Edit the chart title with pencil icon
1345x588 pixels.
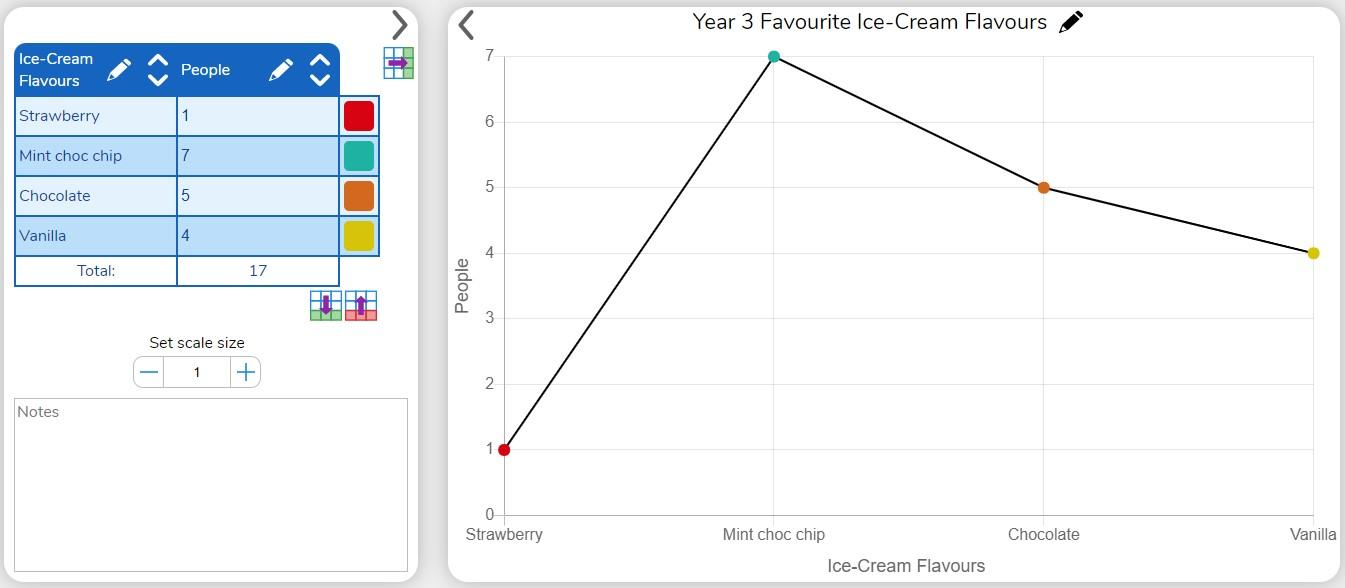1070,23
